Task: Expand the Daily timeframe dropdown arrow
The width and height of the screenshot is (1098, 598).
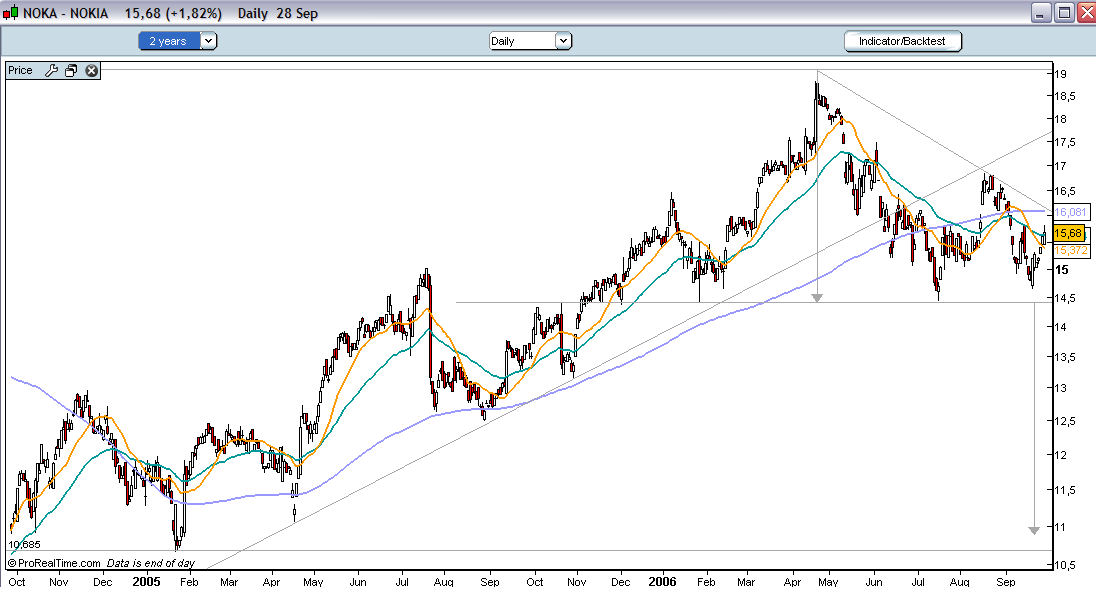Action: tap(563, 41)
